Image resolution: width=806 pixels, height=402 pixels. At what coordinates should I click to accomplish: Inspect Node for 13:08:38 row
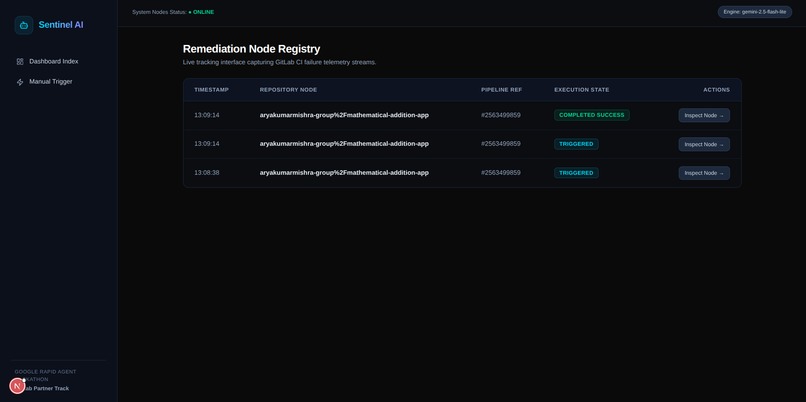click(x=704, y=173)
